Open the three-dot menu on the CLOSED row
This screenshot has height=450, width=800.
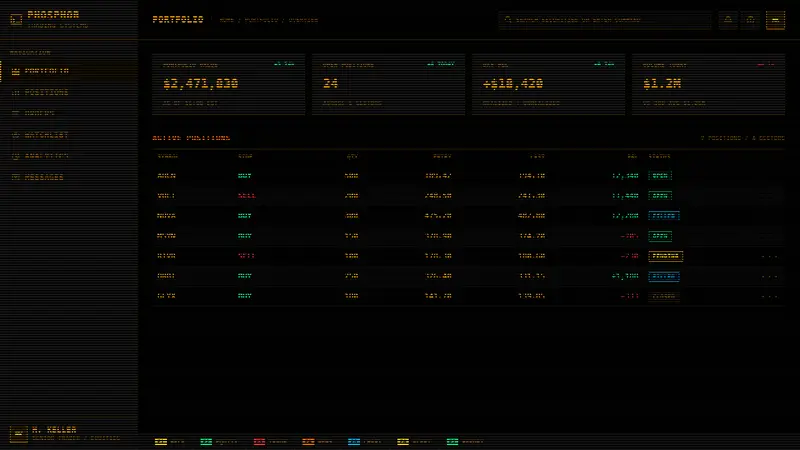pos(769,296)
